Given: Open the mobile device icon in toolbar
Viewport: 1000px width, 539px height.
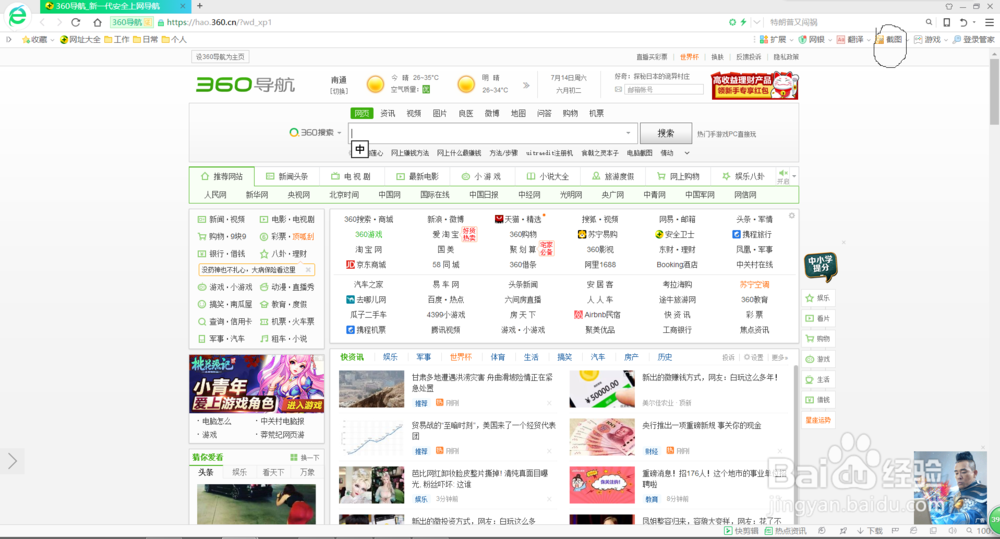Looking at the screenshot, I should 946,22.
